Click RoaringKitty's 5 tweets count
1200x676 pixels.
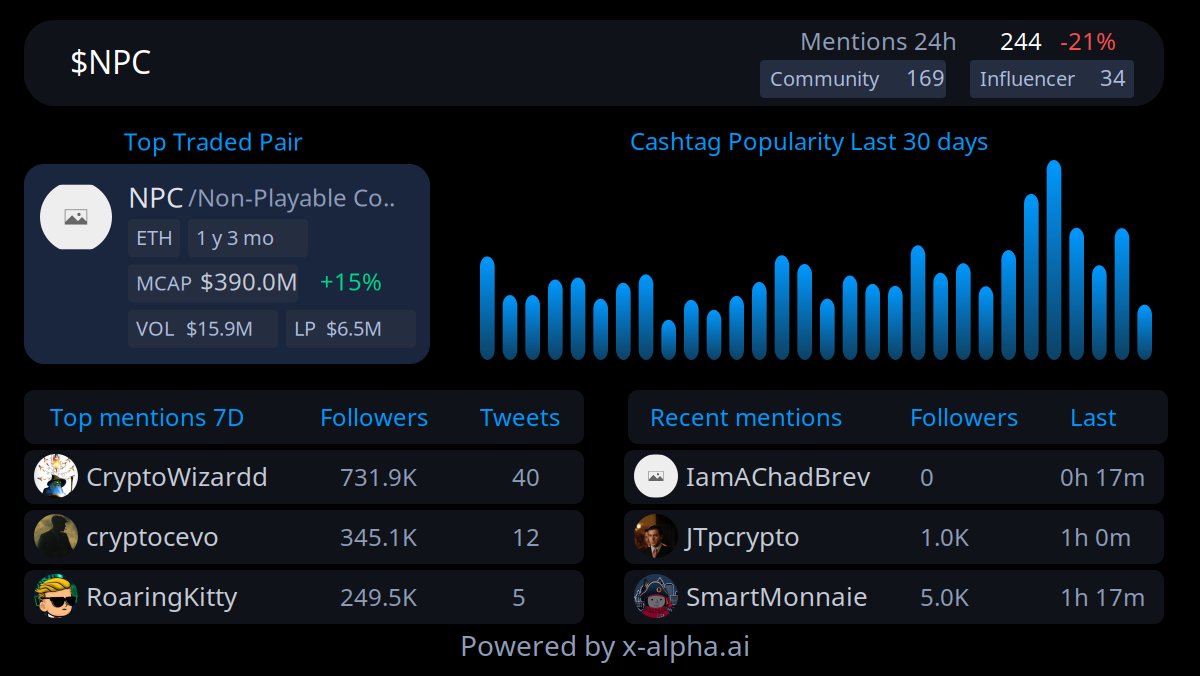(x=519, y=598)
